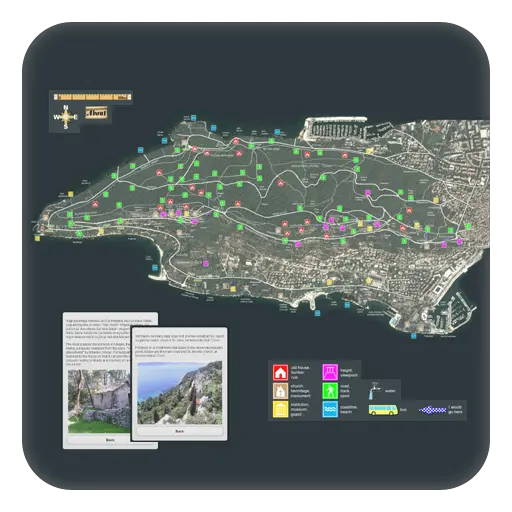The image size is (512, 512).
Task: Click the 'I would go here' label
Action: coord(455,410)
